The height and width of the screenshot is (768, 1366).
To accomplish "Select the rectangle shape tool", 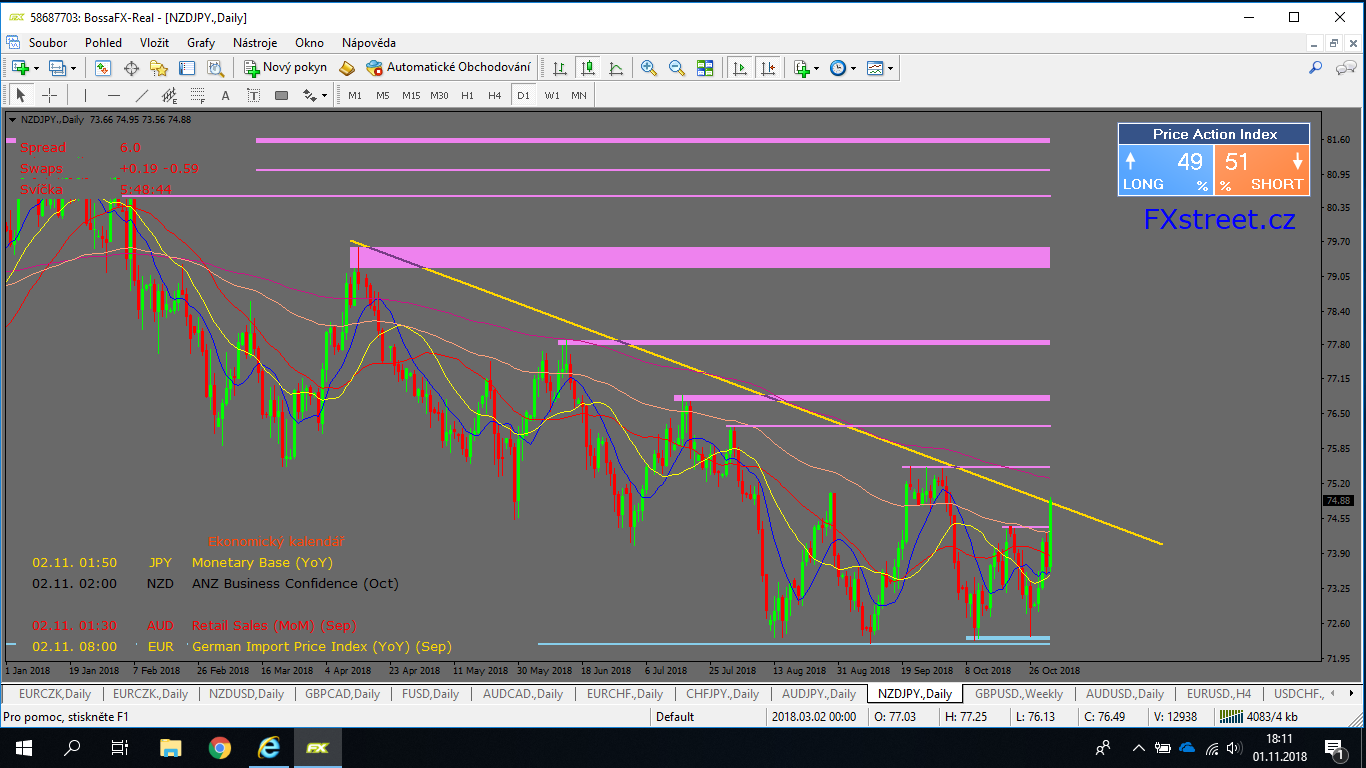I will 282,95.
